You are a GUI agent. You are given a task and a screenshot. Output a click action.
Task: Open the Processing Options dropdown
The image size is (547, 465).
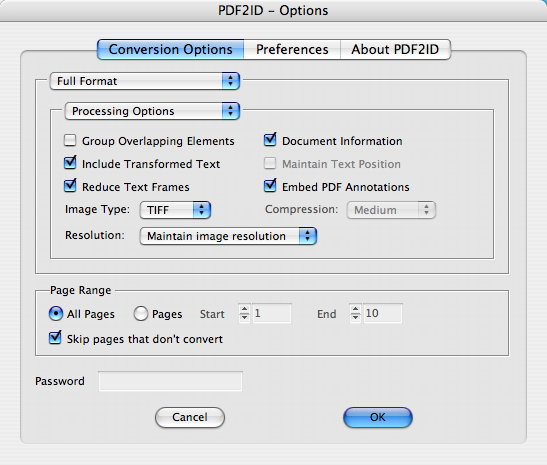(152, 111)
